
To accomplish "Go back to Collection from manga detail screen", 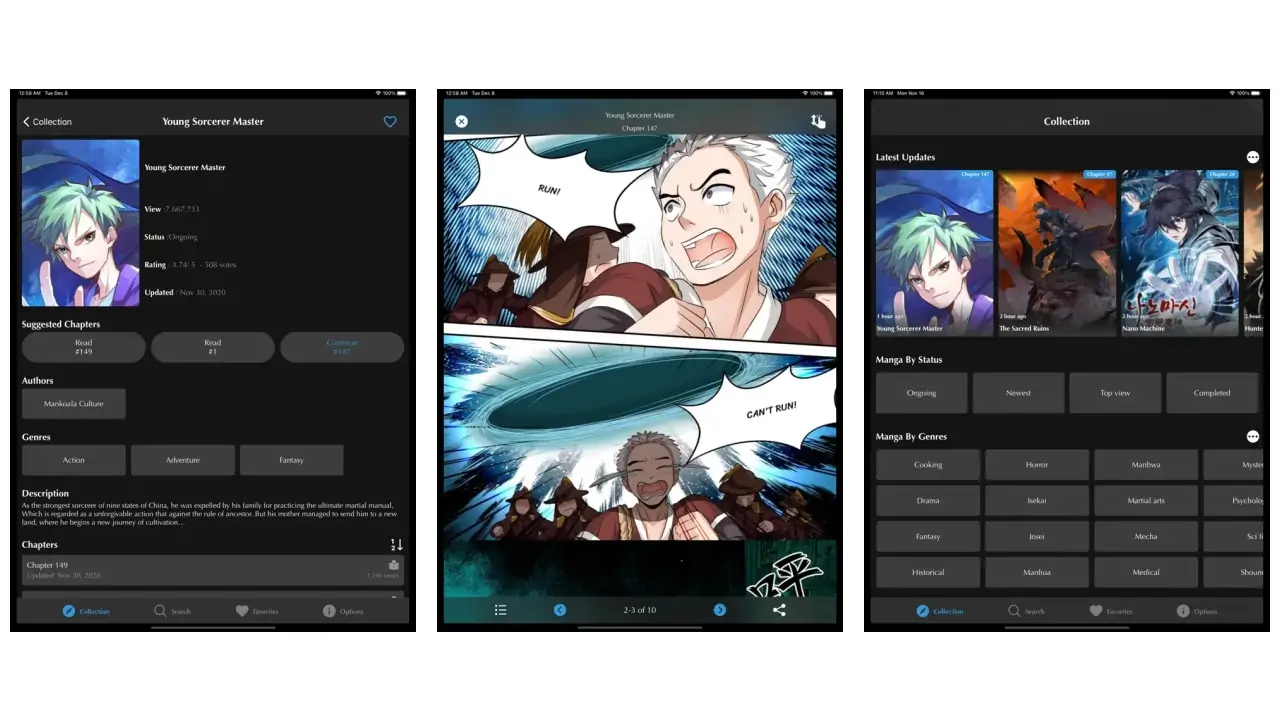I will coord(47,122).
